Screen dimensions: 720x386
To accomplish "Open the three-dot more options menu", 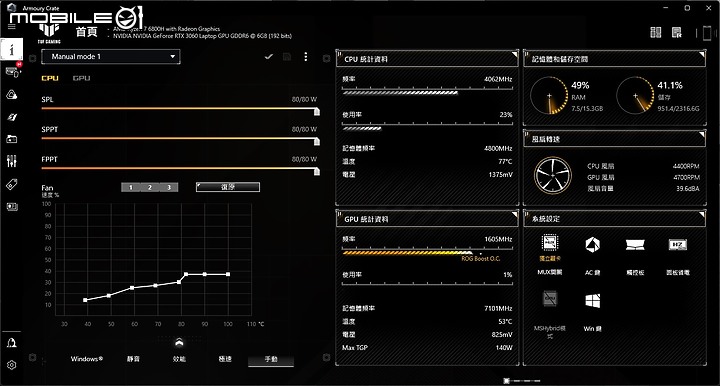I will pos(306,56).
